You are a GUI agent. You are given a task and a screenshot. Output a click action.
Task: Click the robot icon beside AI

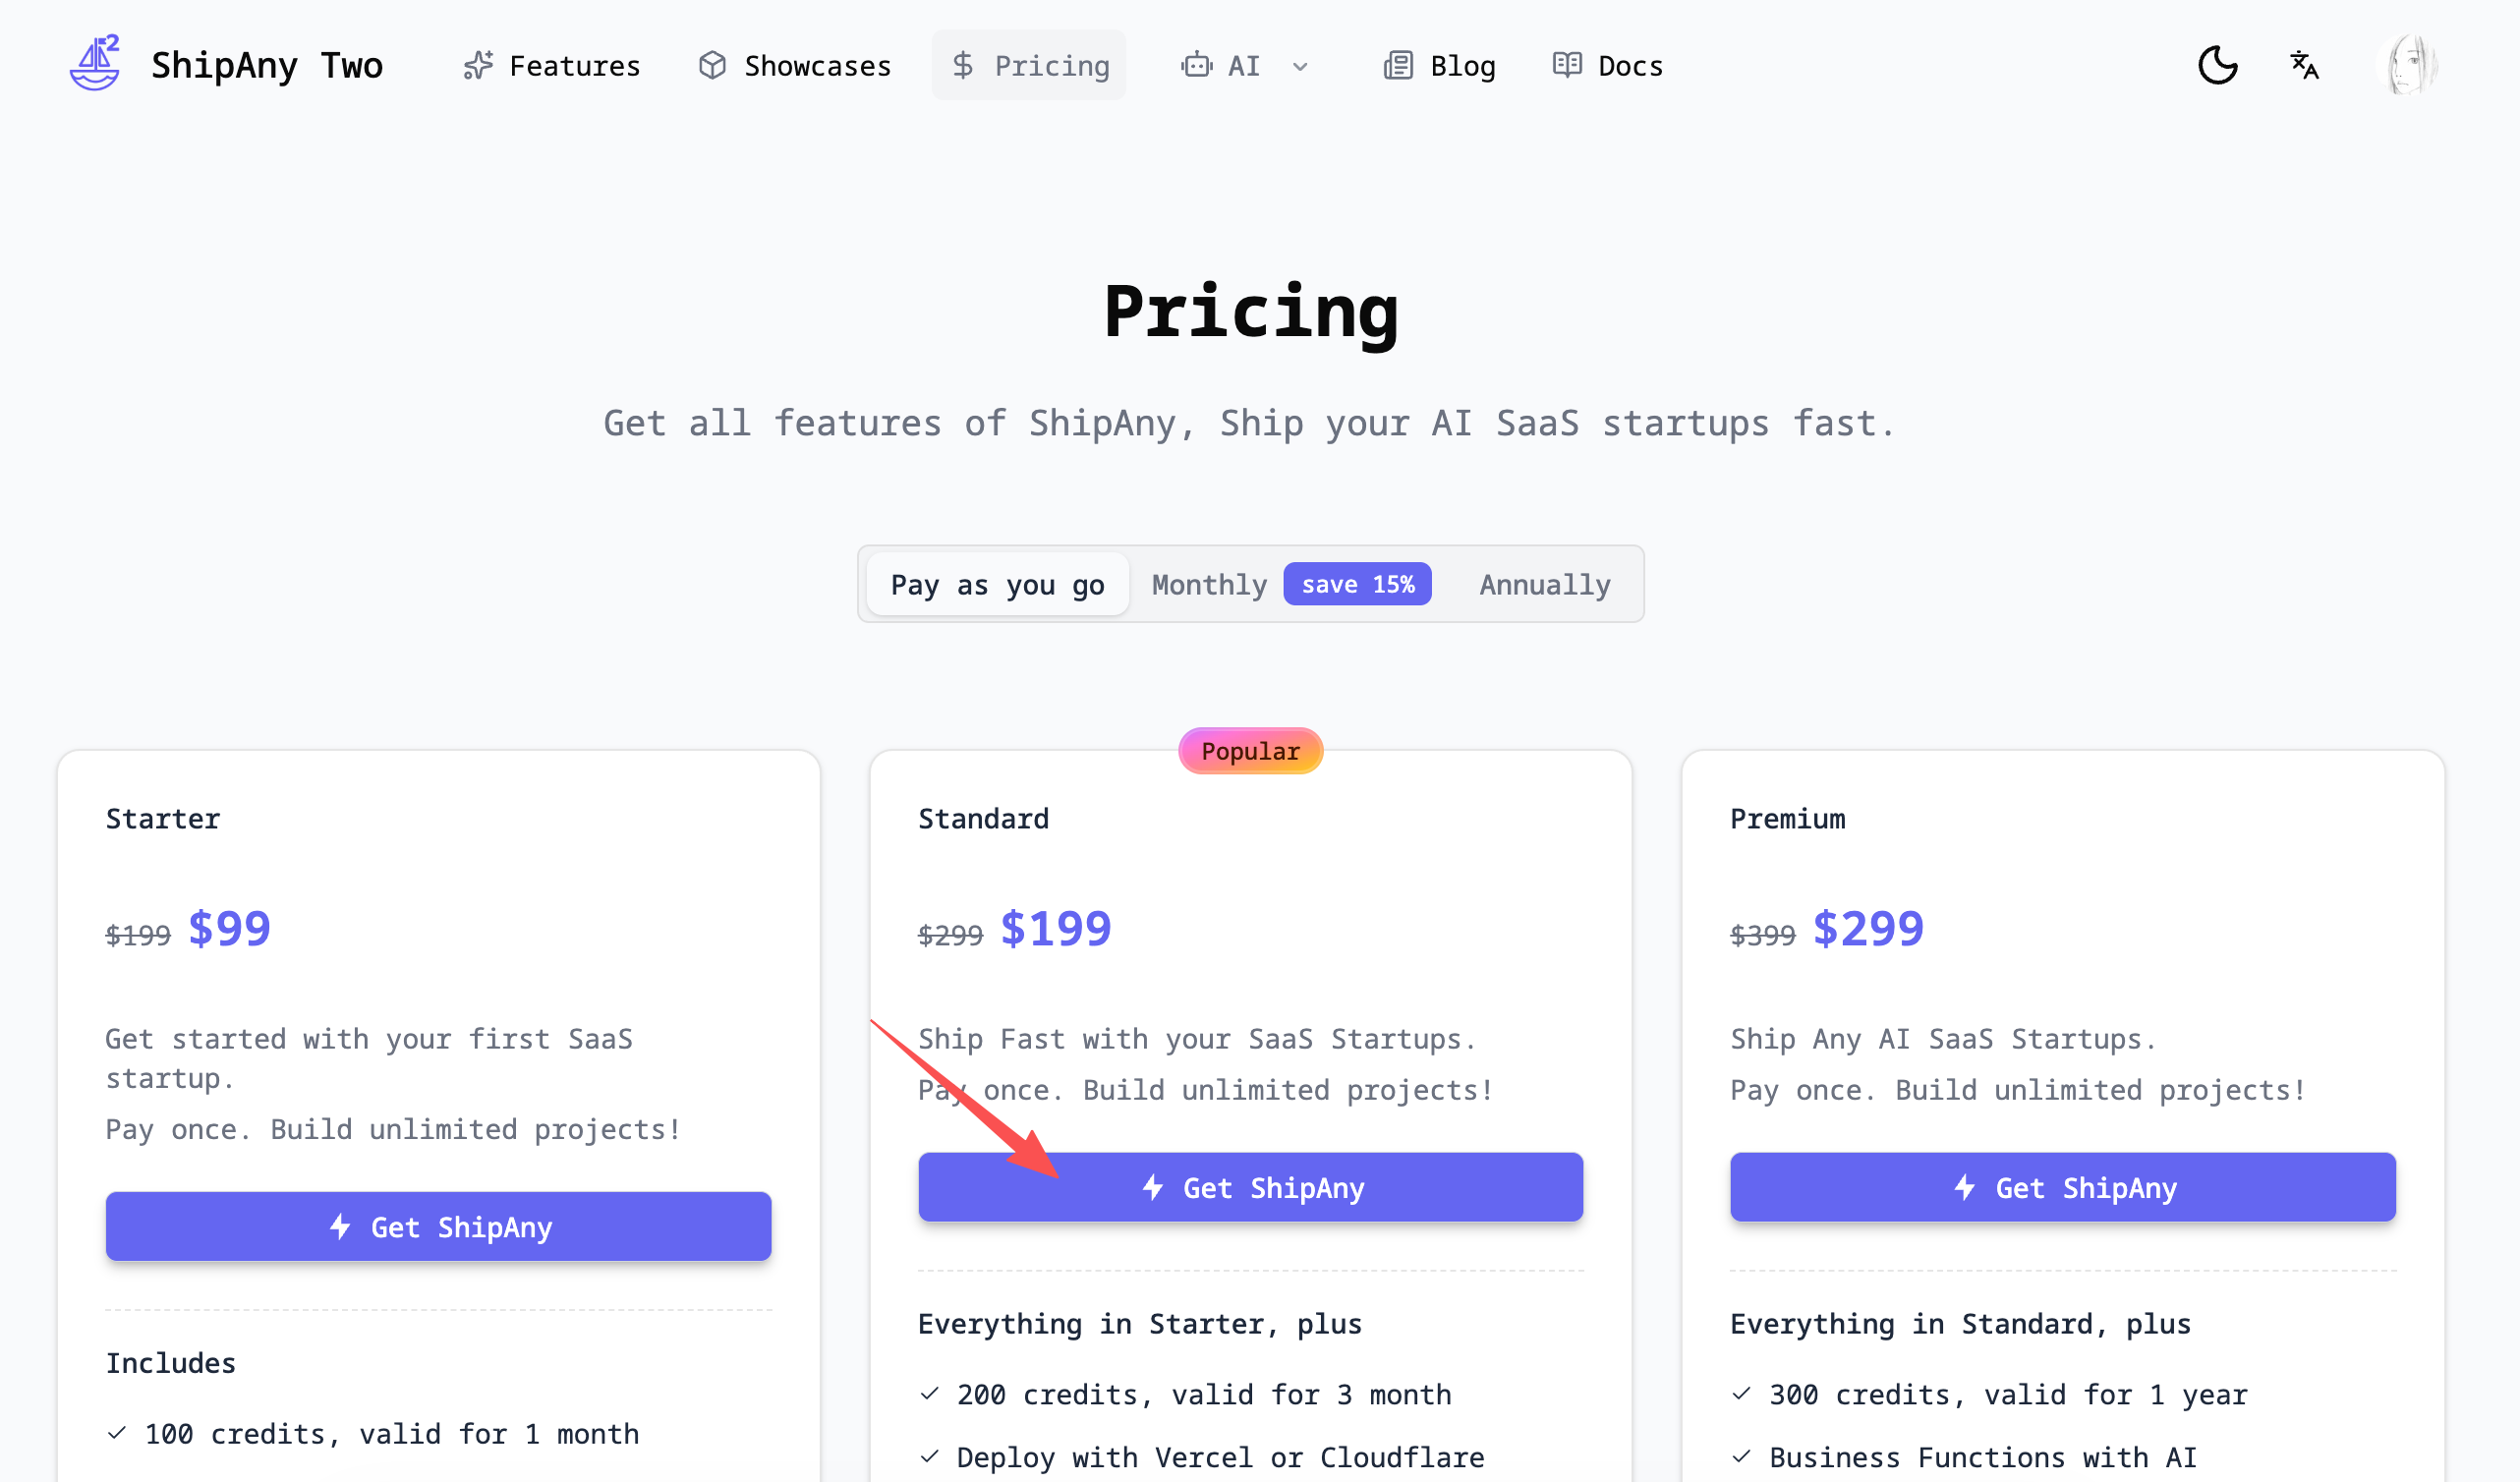tap(1196, 66)
